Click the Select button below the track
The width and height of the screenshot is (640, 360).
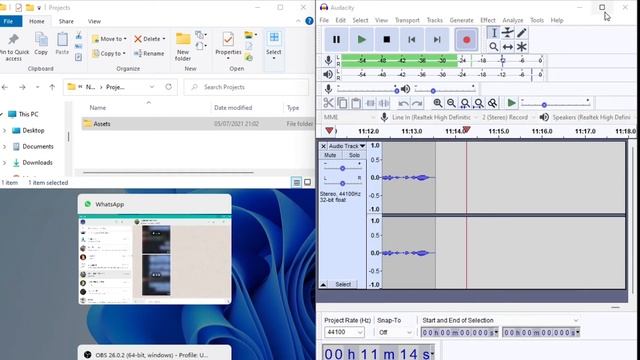click(x=343, y=284)
